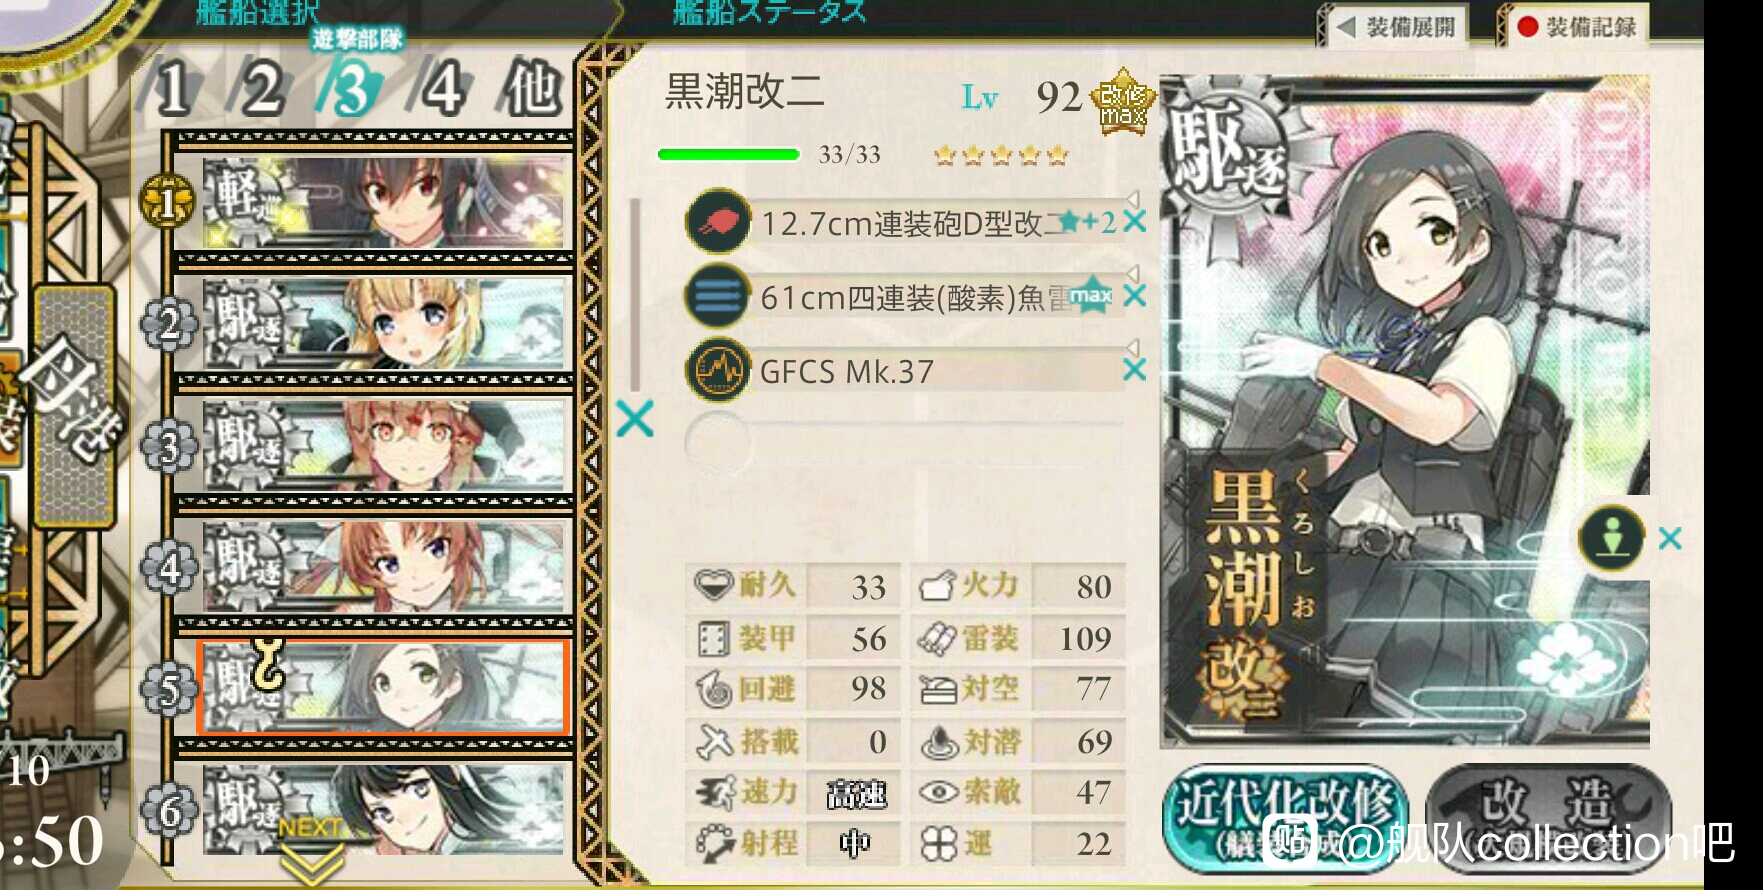Remove the 61cm quadruple oxygen torpedo
This screenshot has width=1763, height=890.
point(1134,296)
